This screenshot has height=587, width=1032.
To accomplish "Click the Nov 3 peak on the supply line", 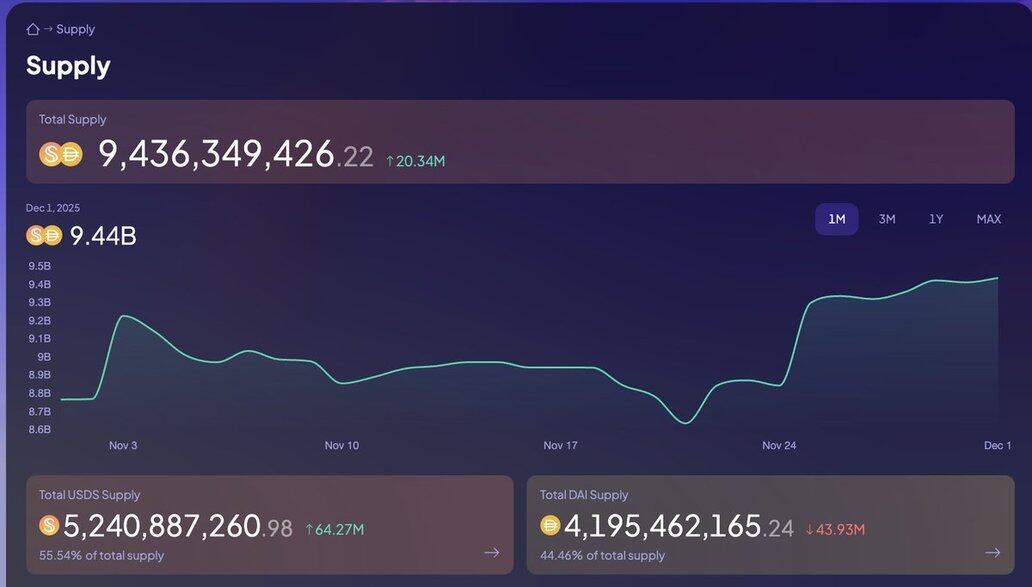I will pos(122,316).
